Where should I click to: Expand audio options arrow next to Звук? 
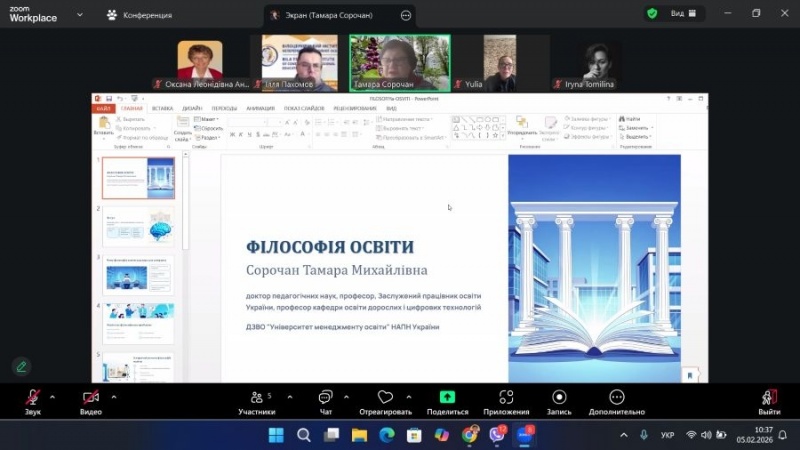coord(55,395)
